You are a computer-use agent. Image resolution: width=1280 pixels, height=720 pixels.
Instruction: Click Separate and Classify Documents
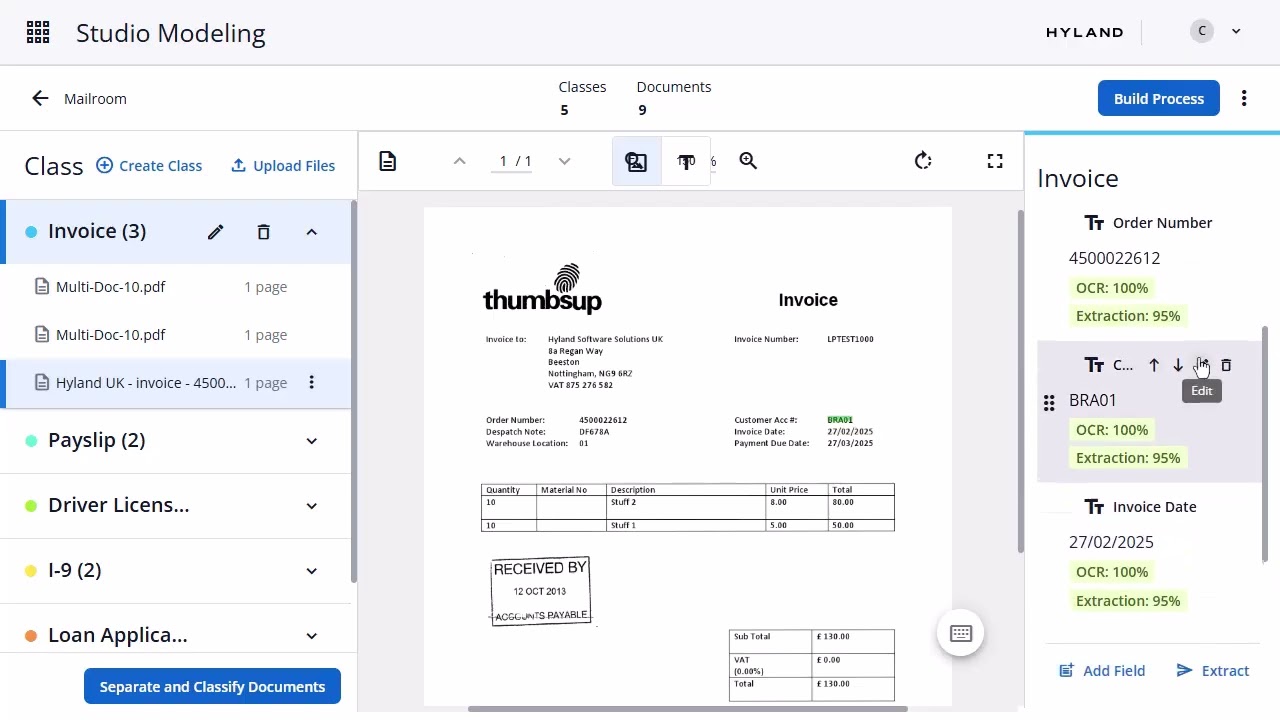[212, 687]
